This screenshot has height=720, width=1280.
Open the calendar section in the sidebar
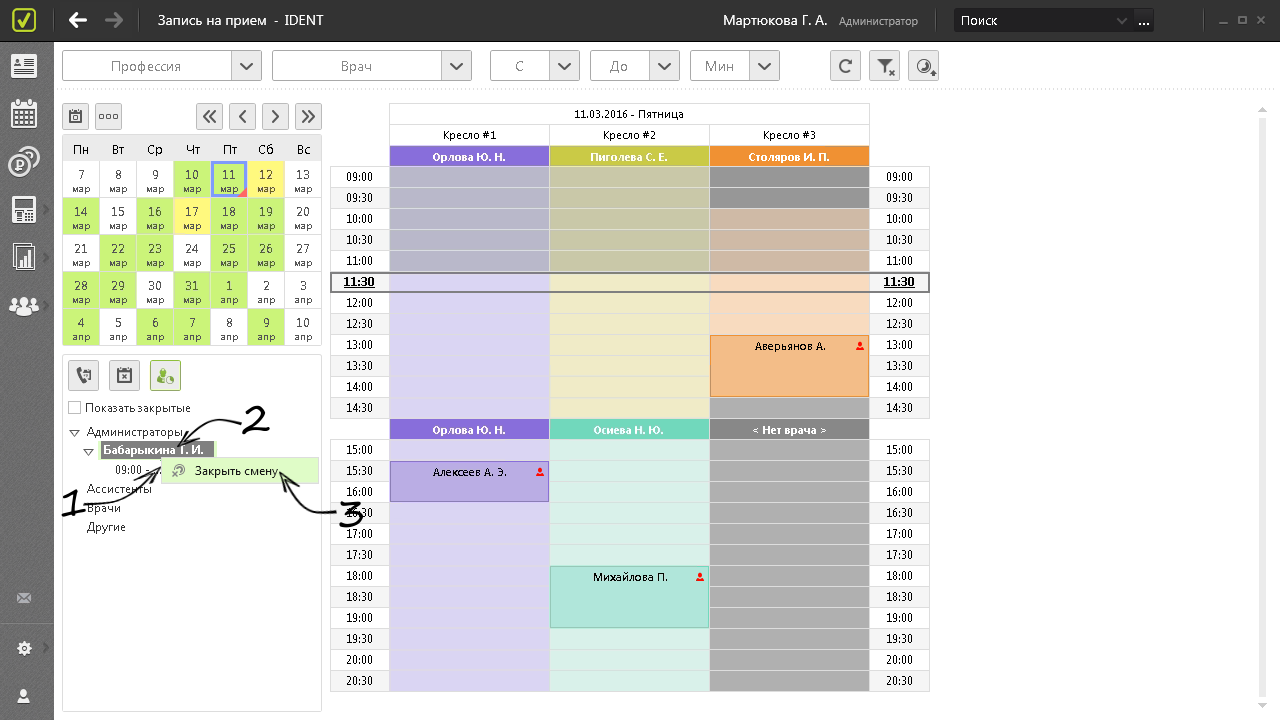click(x=24, y=113)
